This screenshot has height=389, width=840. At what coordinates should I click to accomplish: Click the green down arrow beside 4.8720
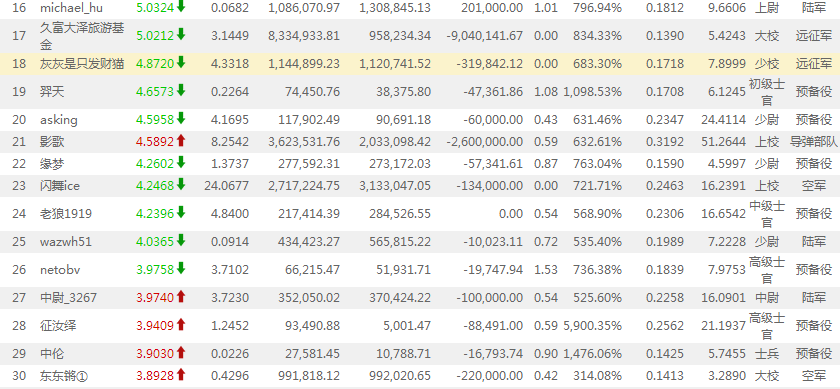click(x=181, y=63)
